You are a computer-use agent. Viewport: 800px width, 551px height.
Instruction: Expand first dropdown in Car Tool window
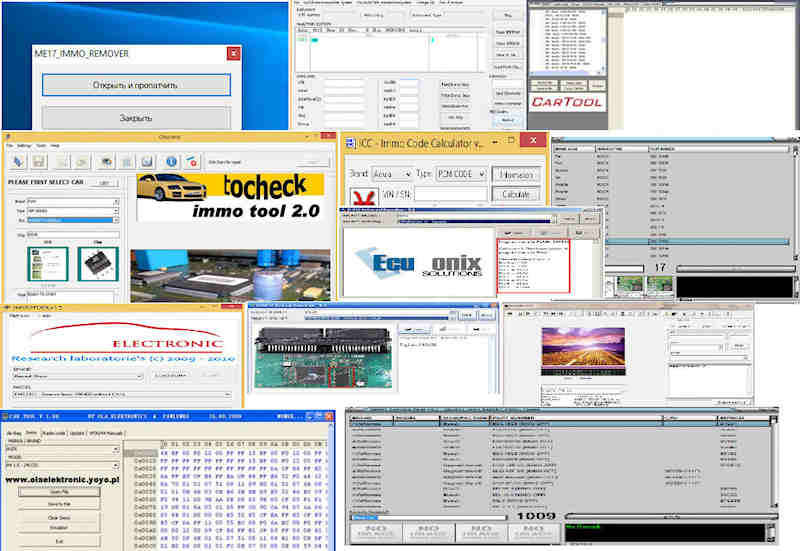tap(116, 449)
